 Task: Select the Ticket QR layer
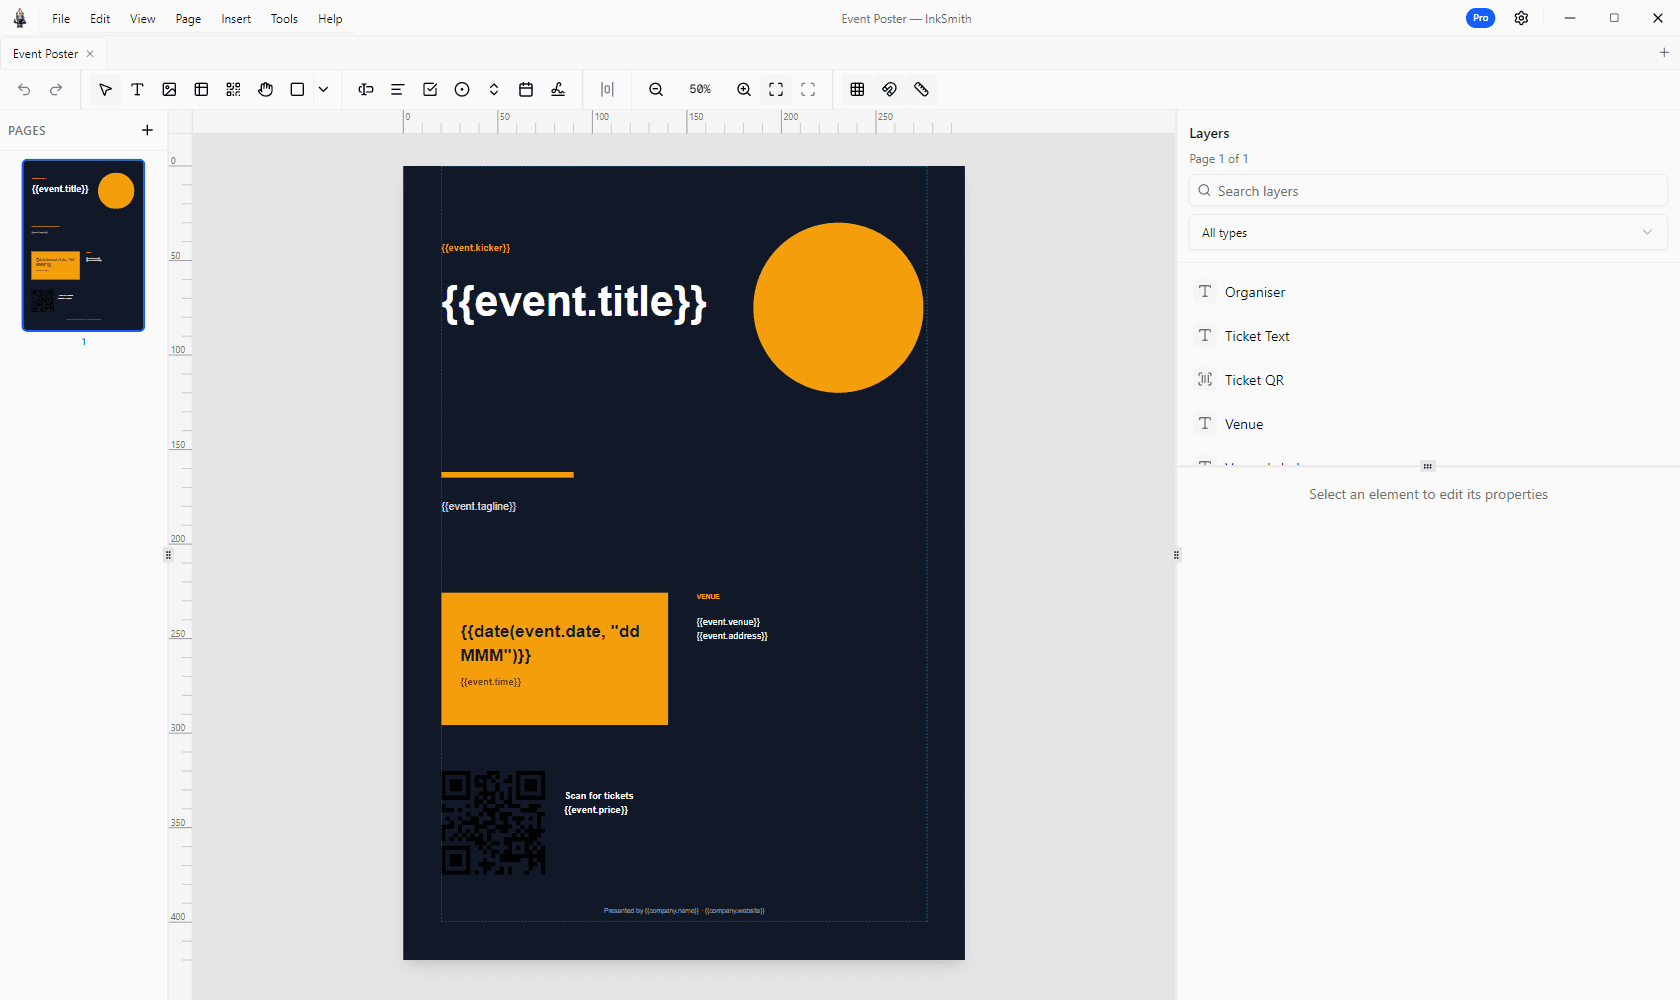(x=1428, y=380)
